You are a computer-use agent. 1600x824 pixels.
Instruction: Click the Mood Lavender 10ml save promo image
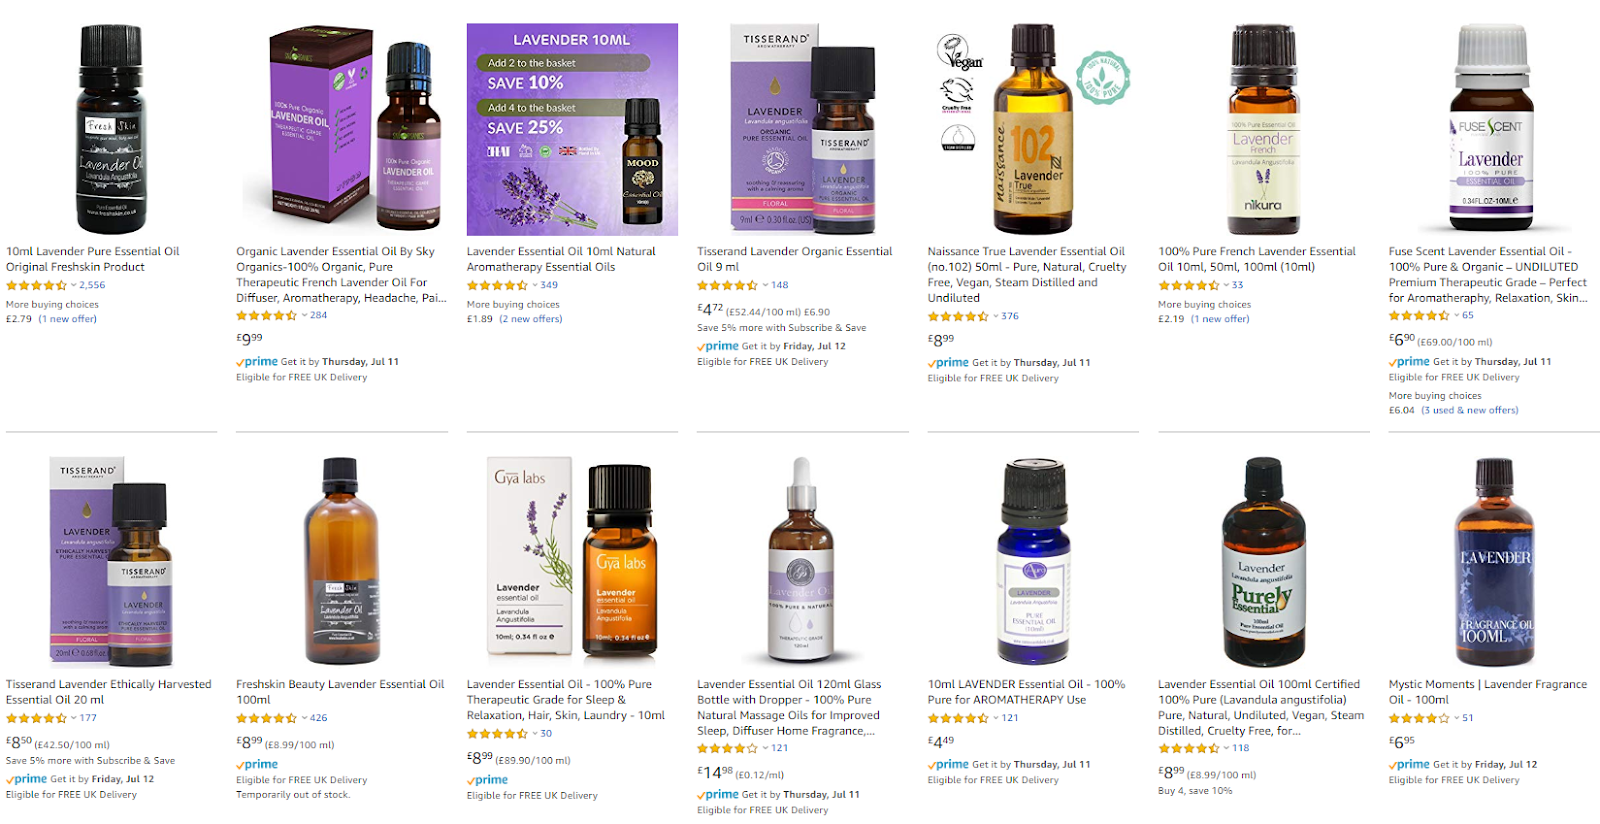[x=572, y=129]
